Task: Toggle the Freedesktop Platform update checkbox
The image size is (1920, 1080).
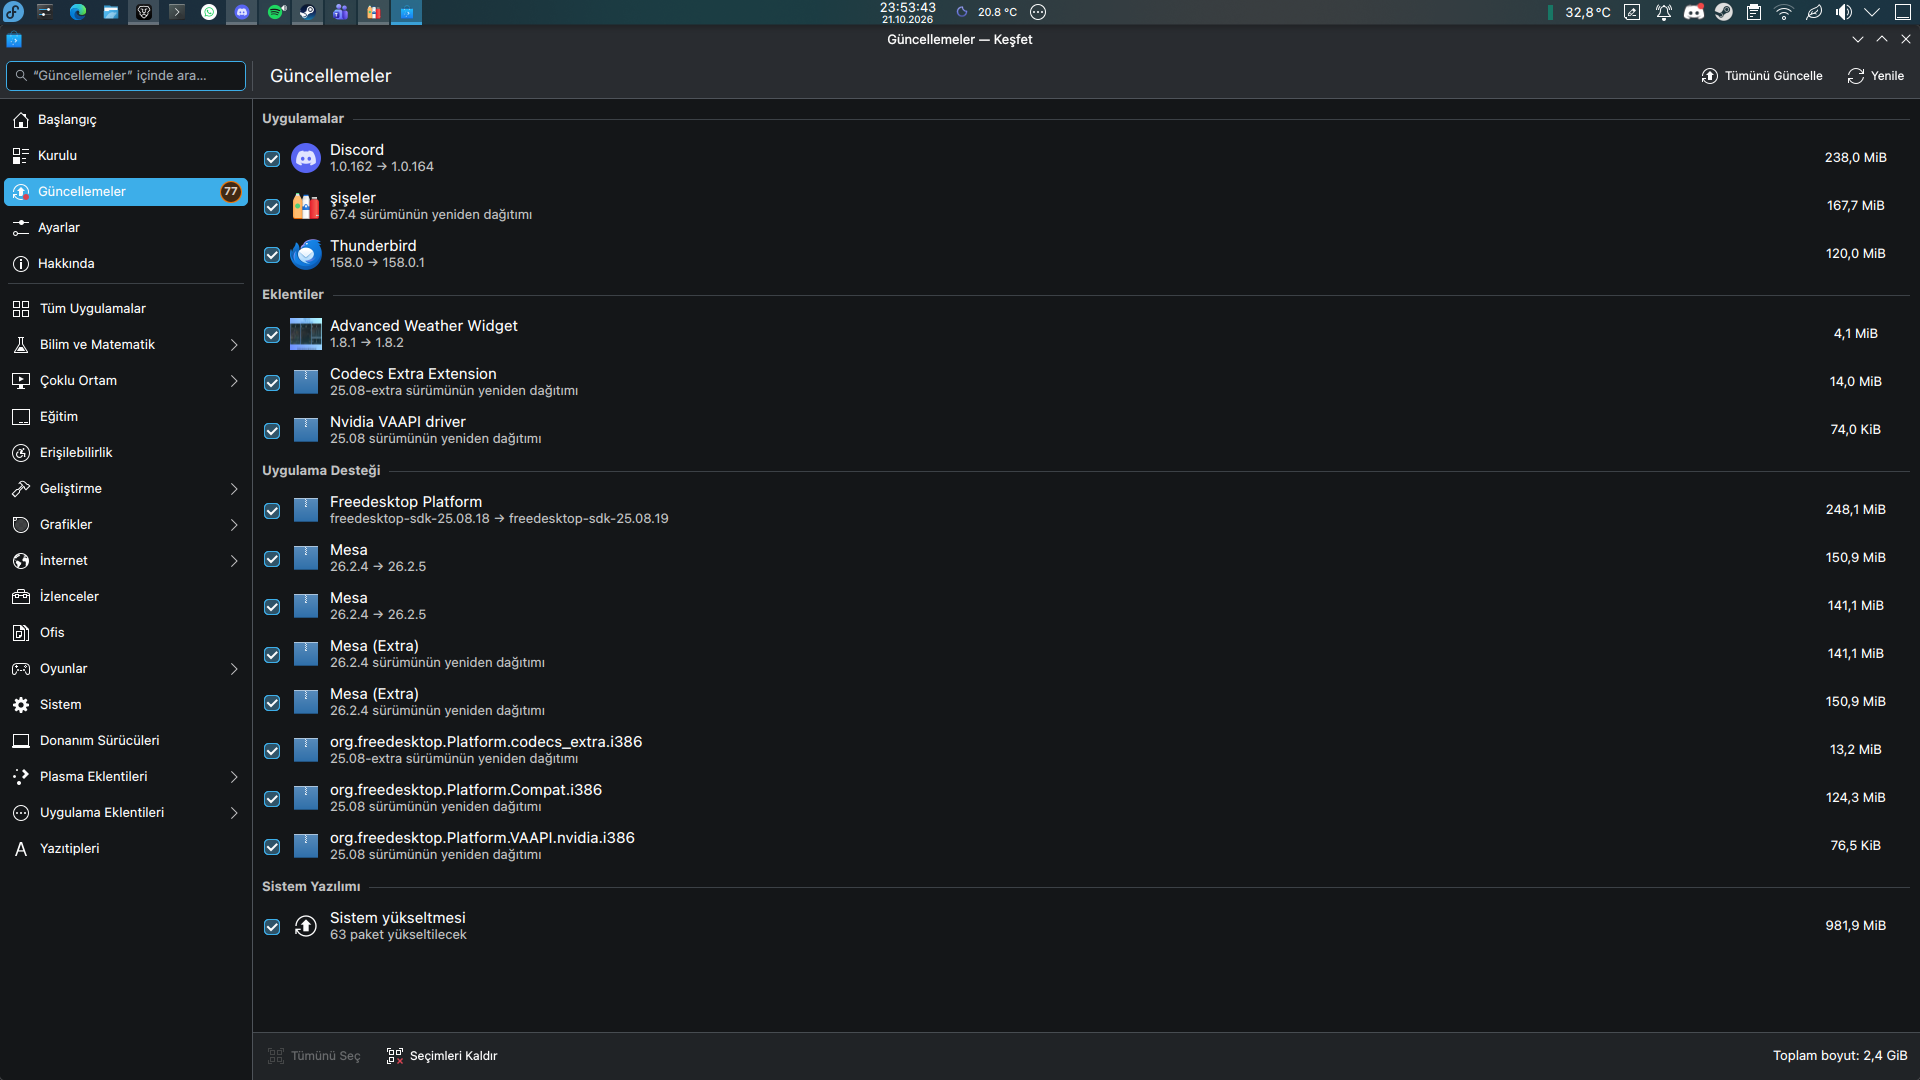Action: point(272,511)
